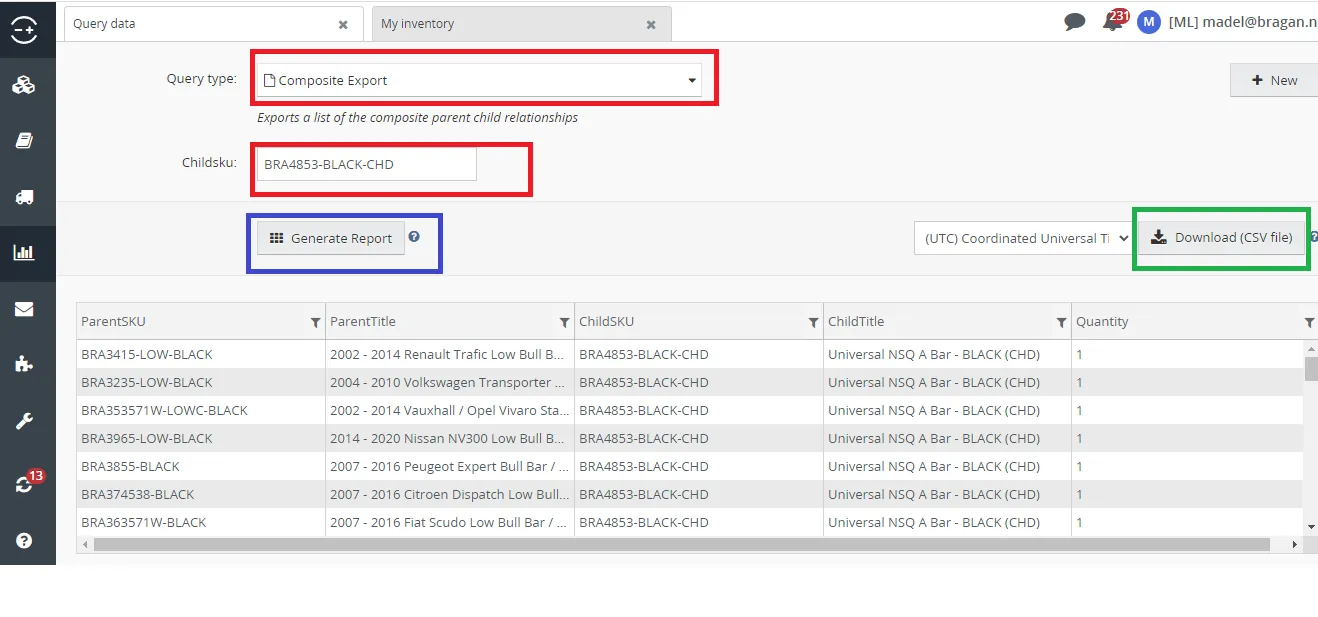
Task: Click the Download (CSV file) button
Action: click(x=1222, y=237)
